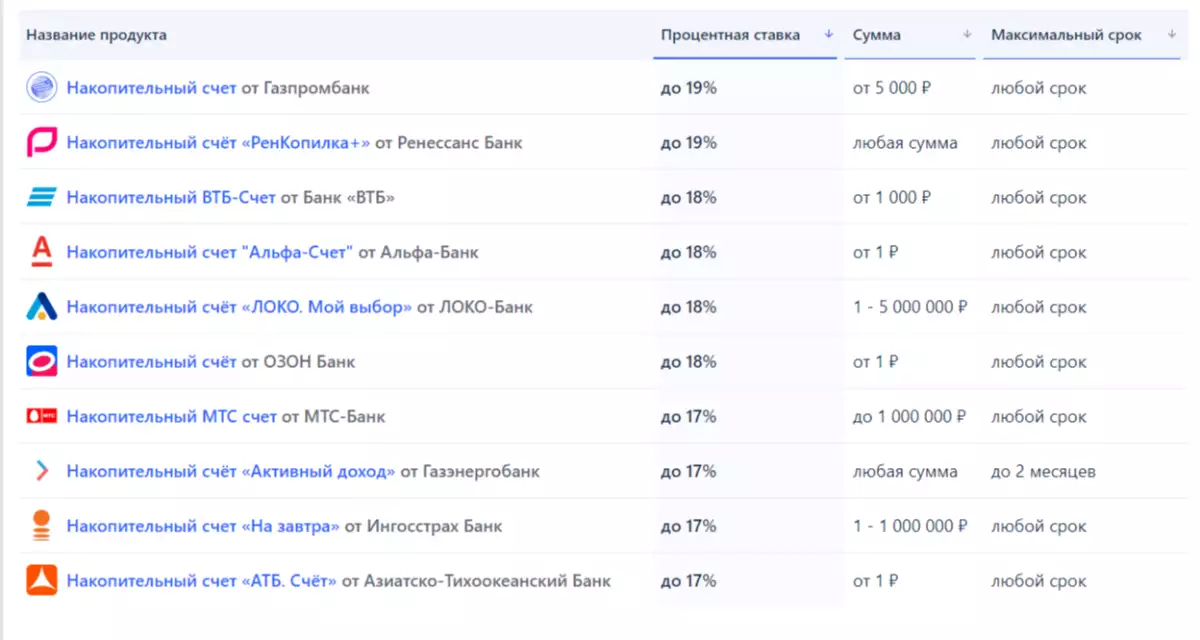This screenshot has height=640, width=1200.
Task: Click the Ренессанс Банк logo icon
Action: [x=42, y=143]
